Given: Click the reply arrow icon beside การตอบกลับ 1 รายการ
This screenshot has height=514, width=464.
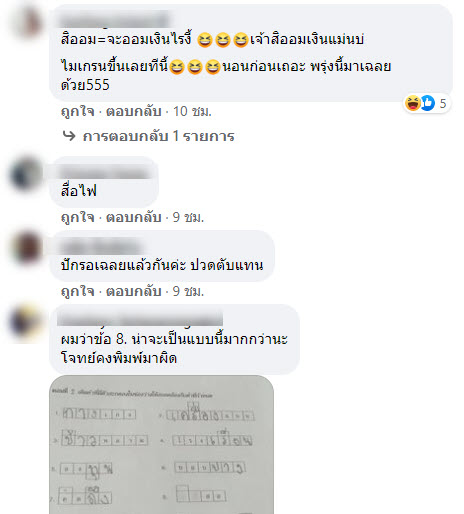Looking at the screenshot, I should 69,135.
